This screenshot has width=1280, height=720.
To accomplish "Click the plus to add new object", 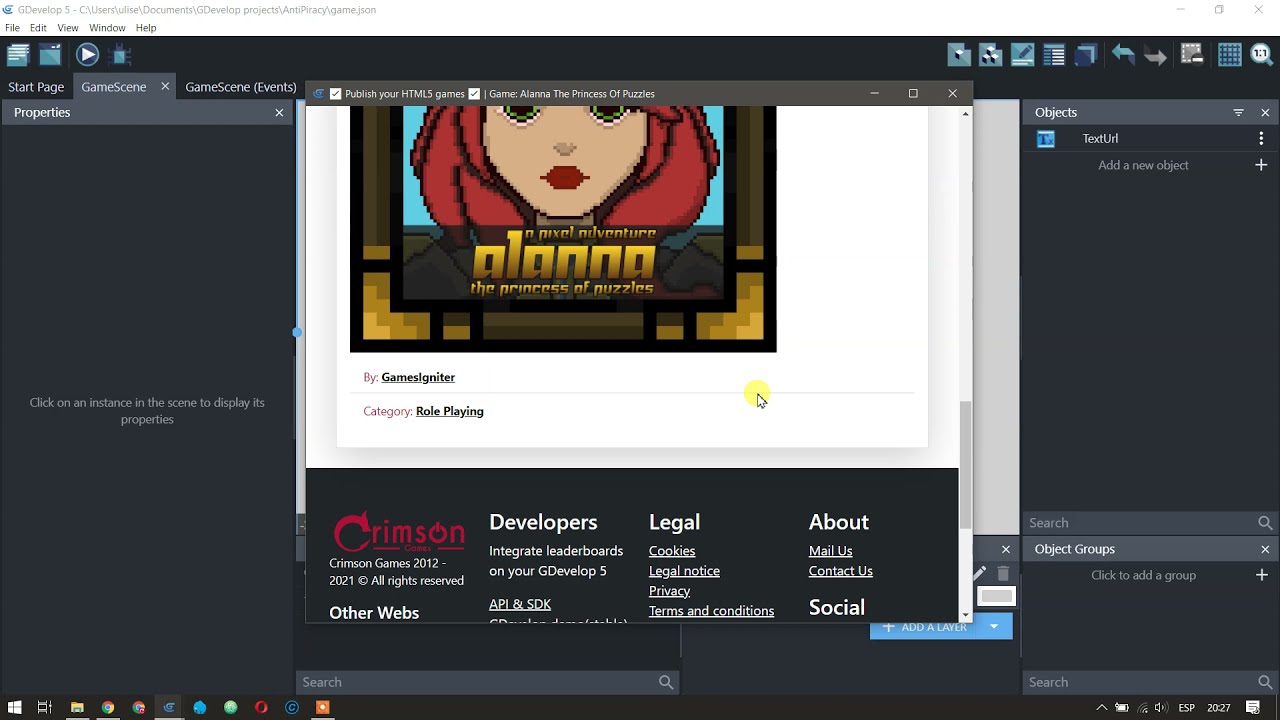I will pyautogui.click(x=1261, y=165).
